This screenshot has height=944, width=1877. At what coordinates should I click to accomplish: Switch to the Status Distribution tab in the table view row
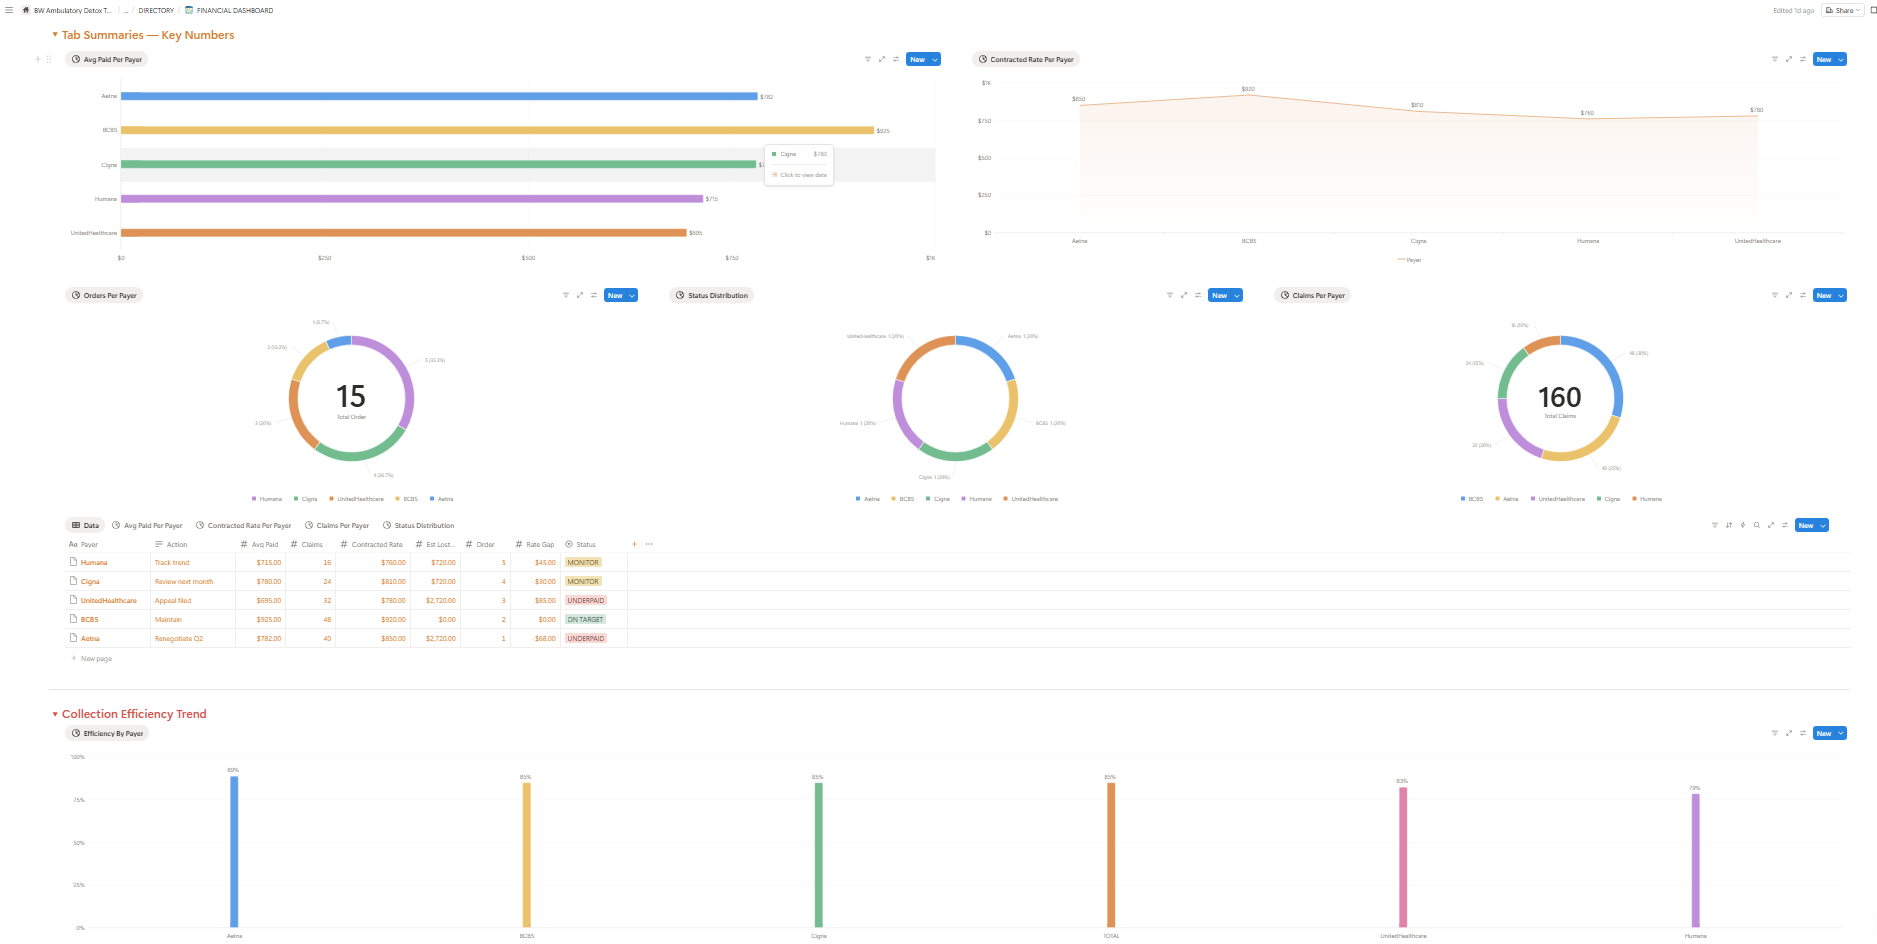coord(419,525)
